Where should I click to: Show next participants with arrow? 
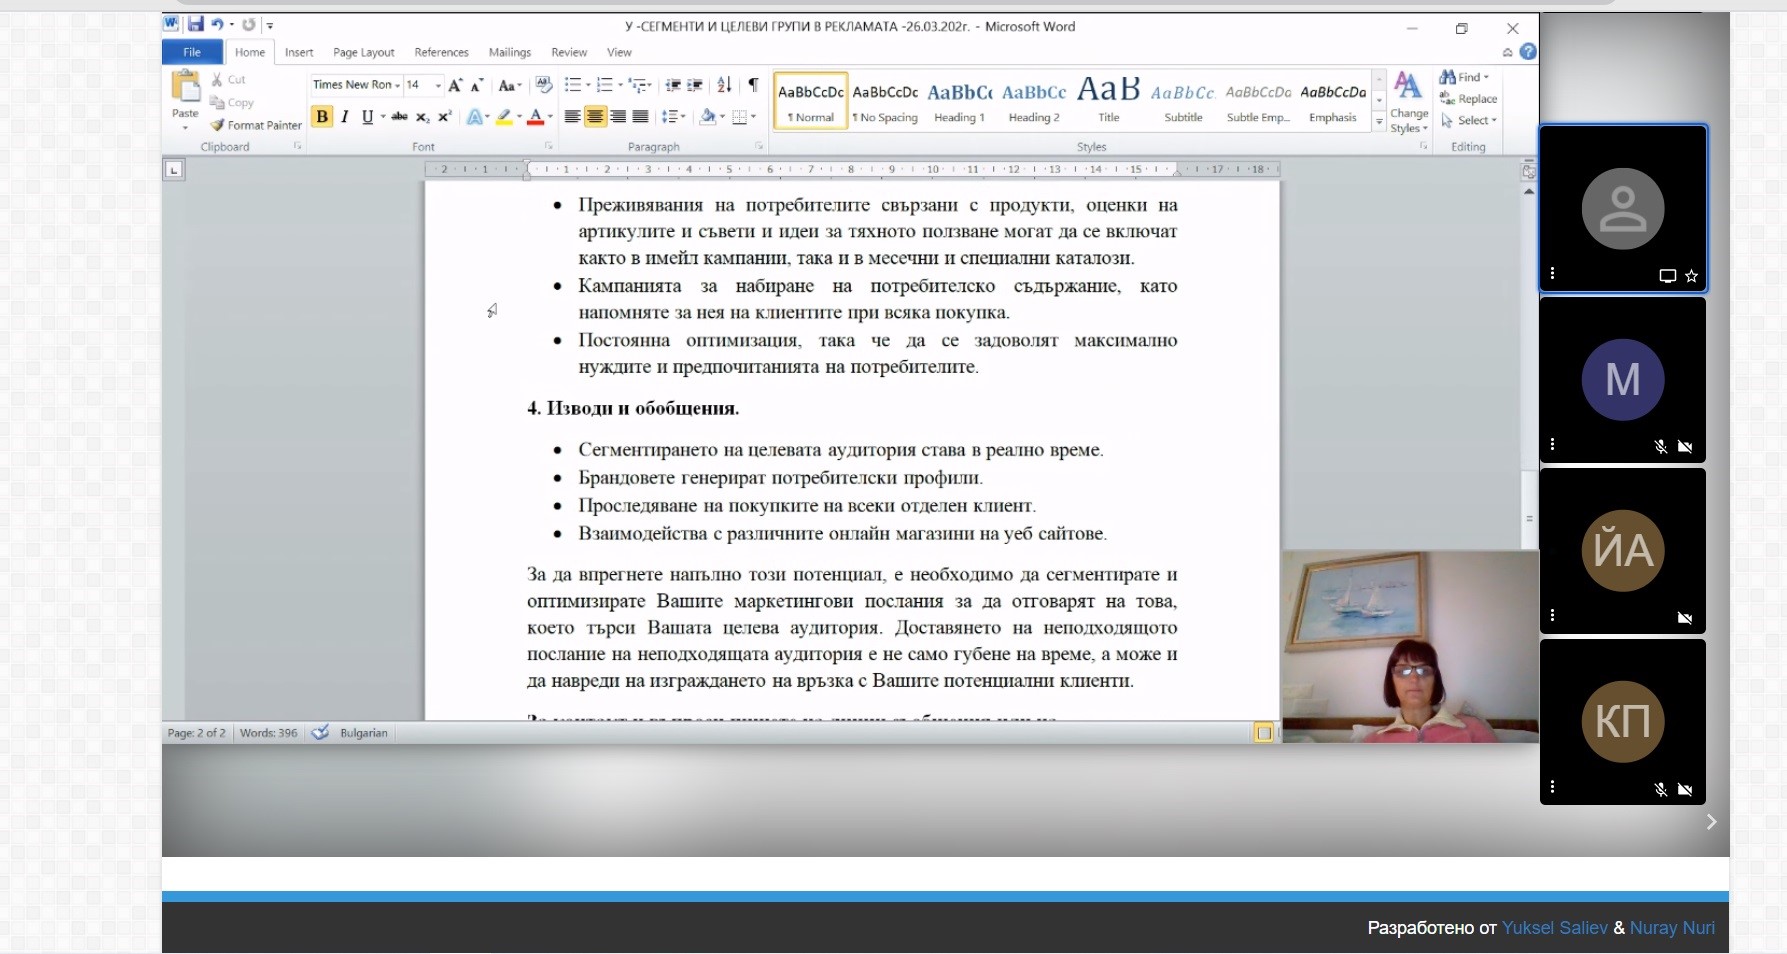point(1711,822)
